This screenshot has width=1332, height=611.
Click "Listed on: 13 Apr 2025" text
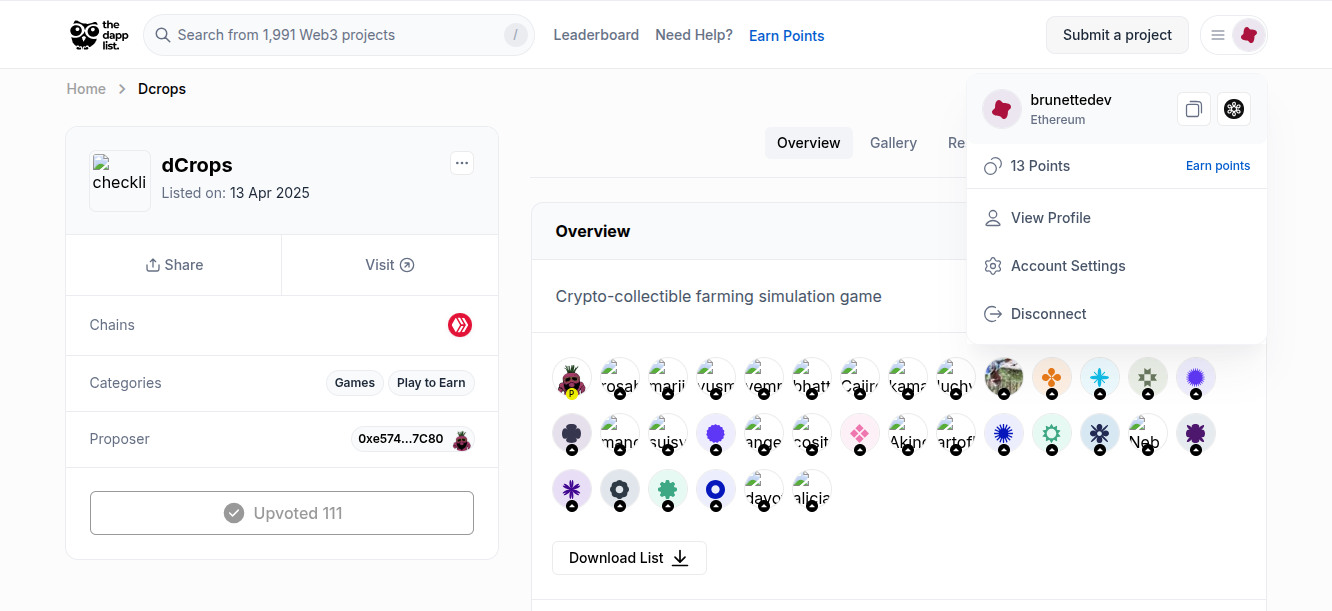pyautogui.click(x=236, y=193)
